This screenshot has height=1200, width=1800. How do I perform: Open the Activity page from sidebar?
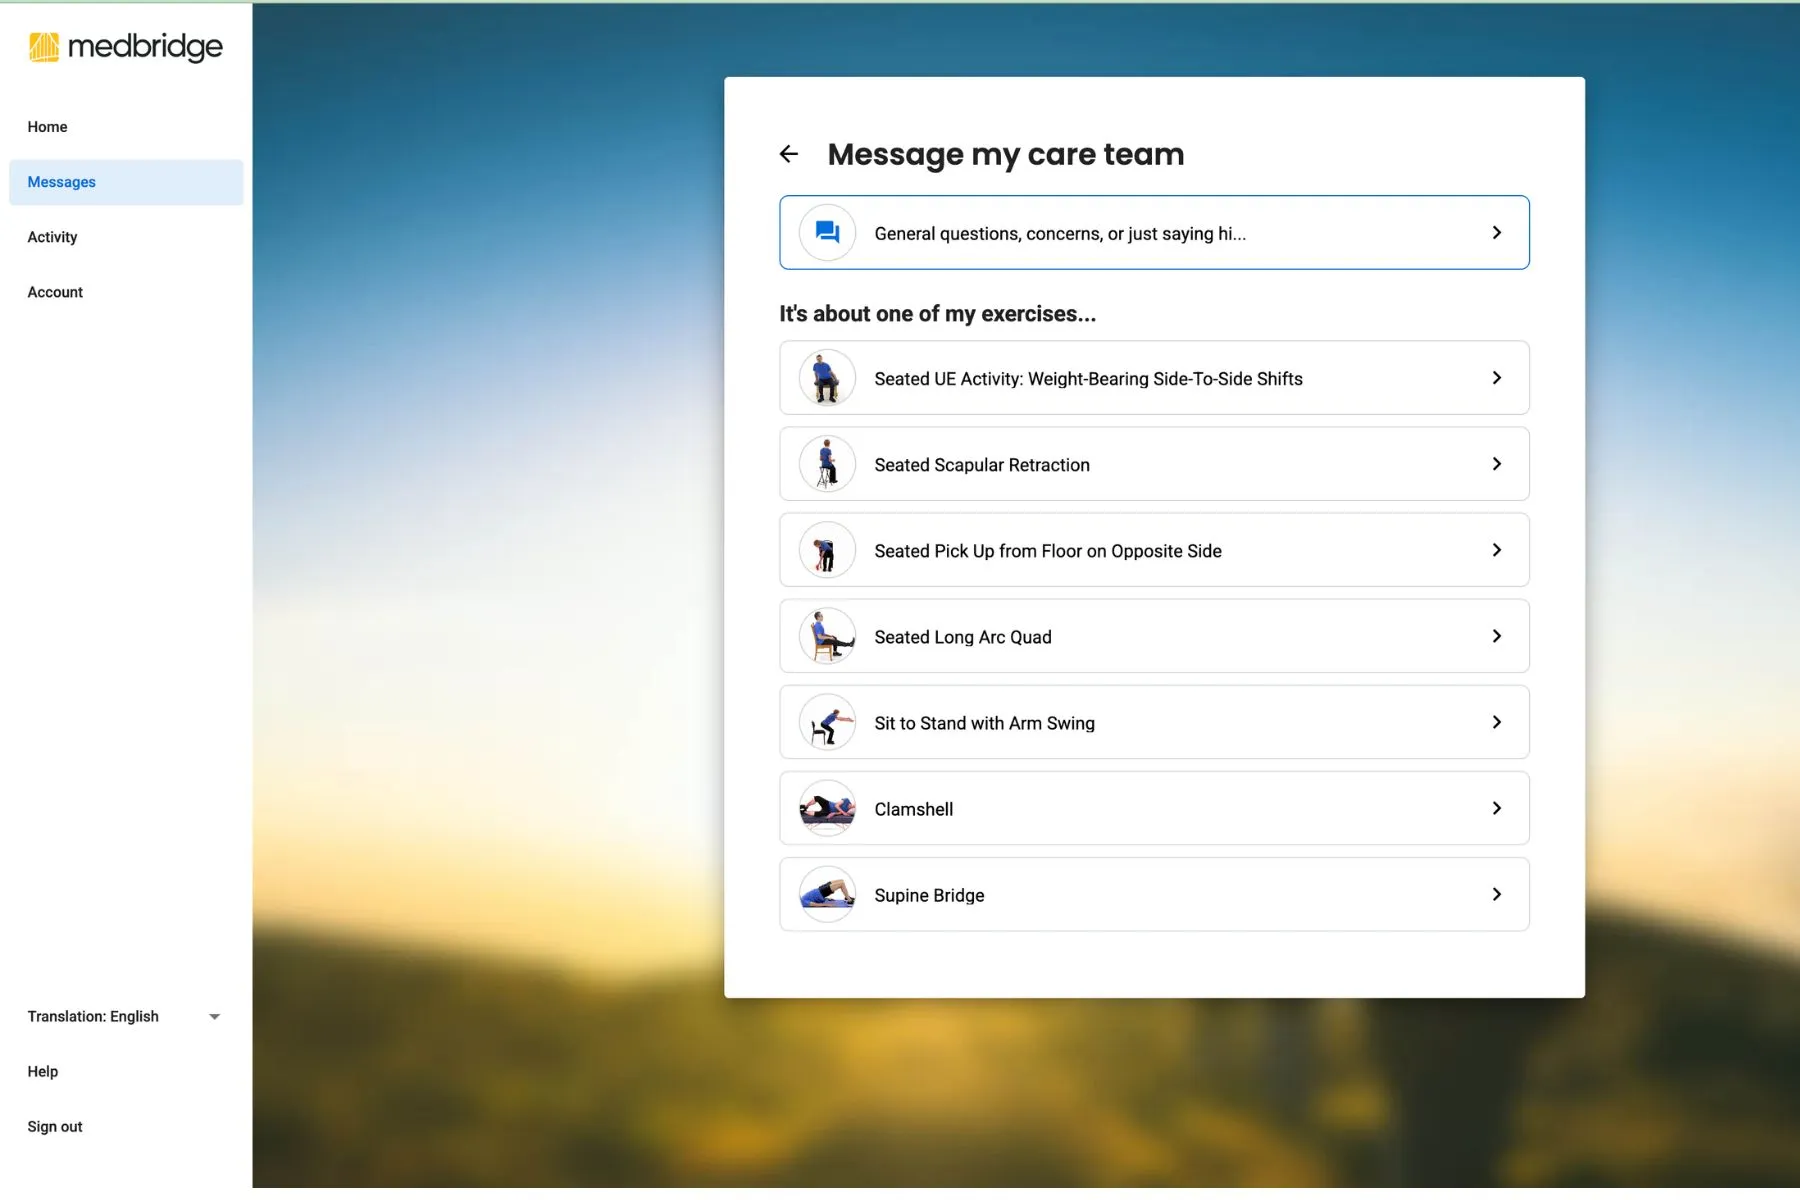pos(52,237)
